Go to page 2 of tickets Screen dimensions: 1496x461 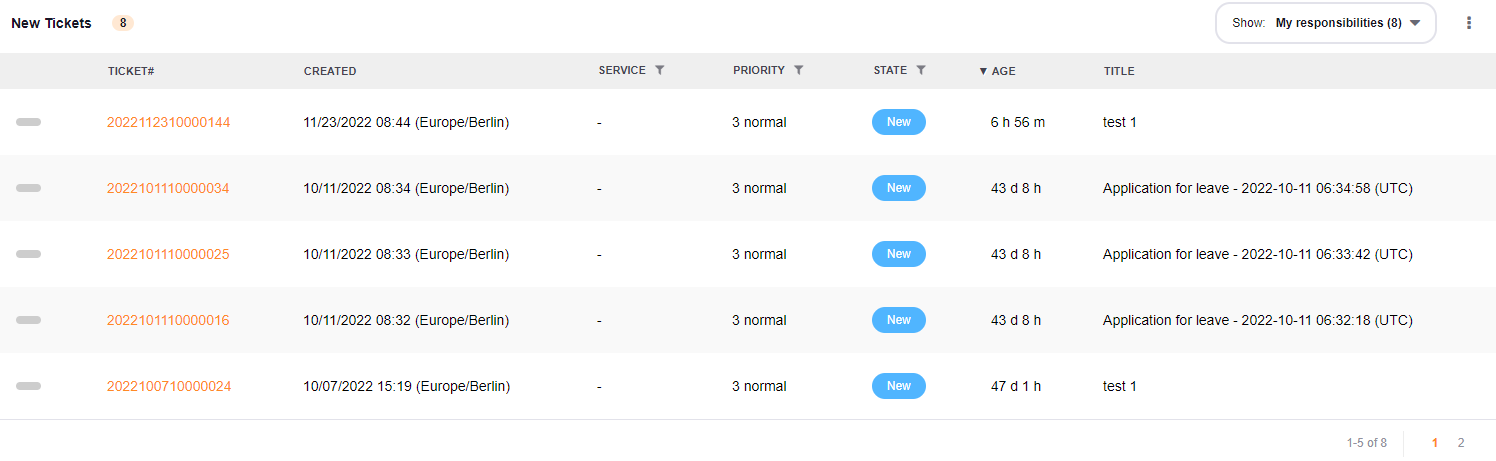(x=1461, y=442)
